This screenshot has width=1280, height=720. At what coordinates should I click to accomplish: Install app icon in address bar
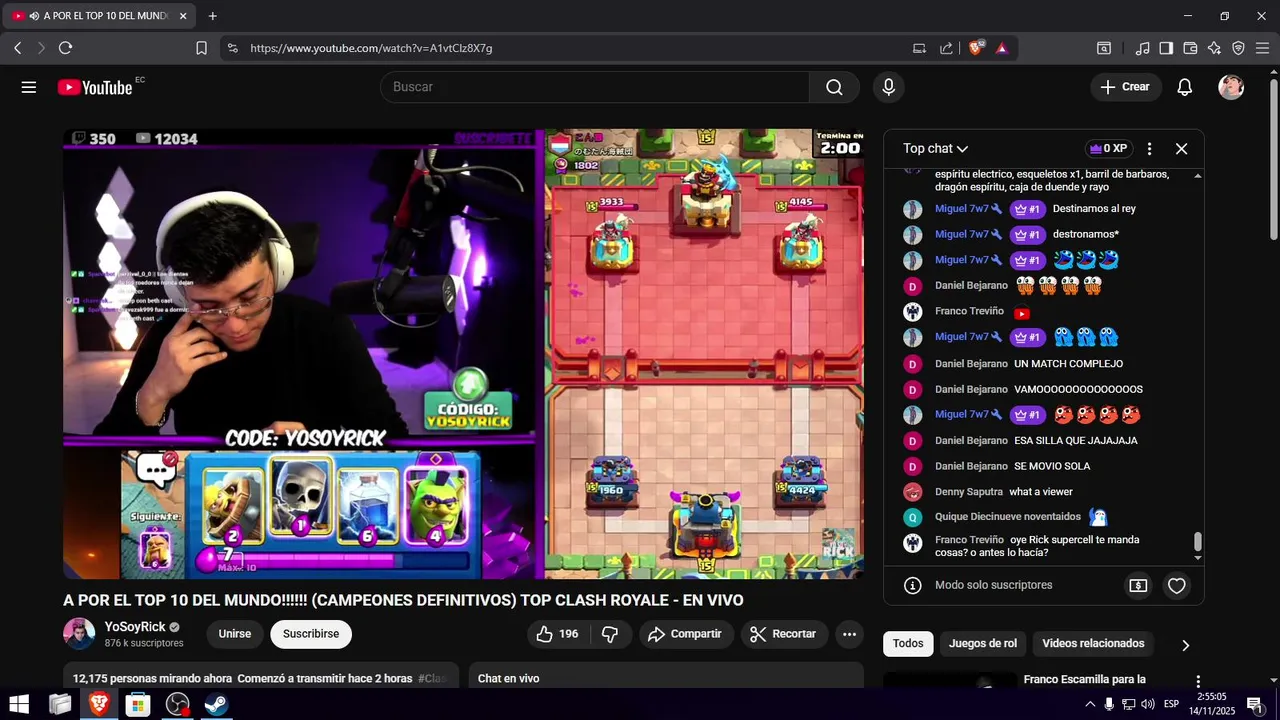click(x=920, y=48)
